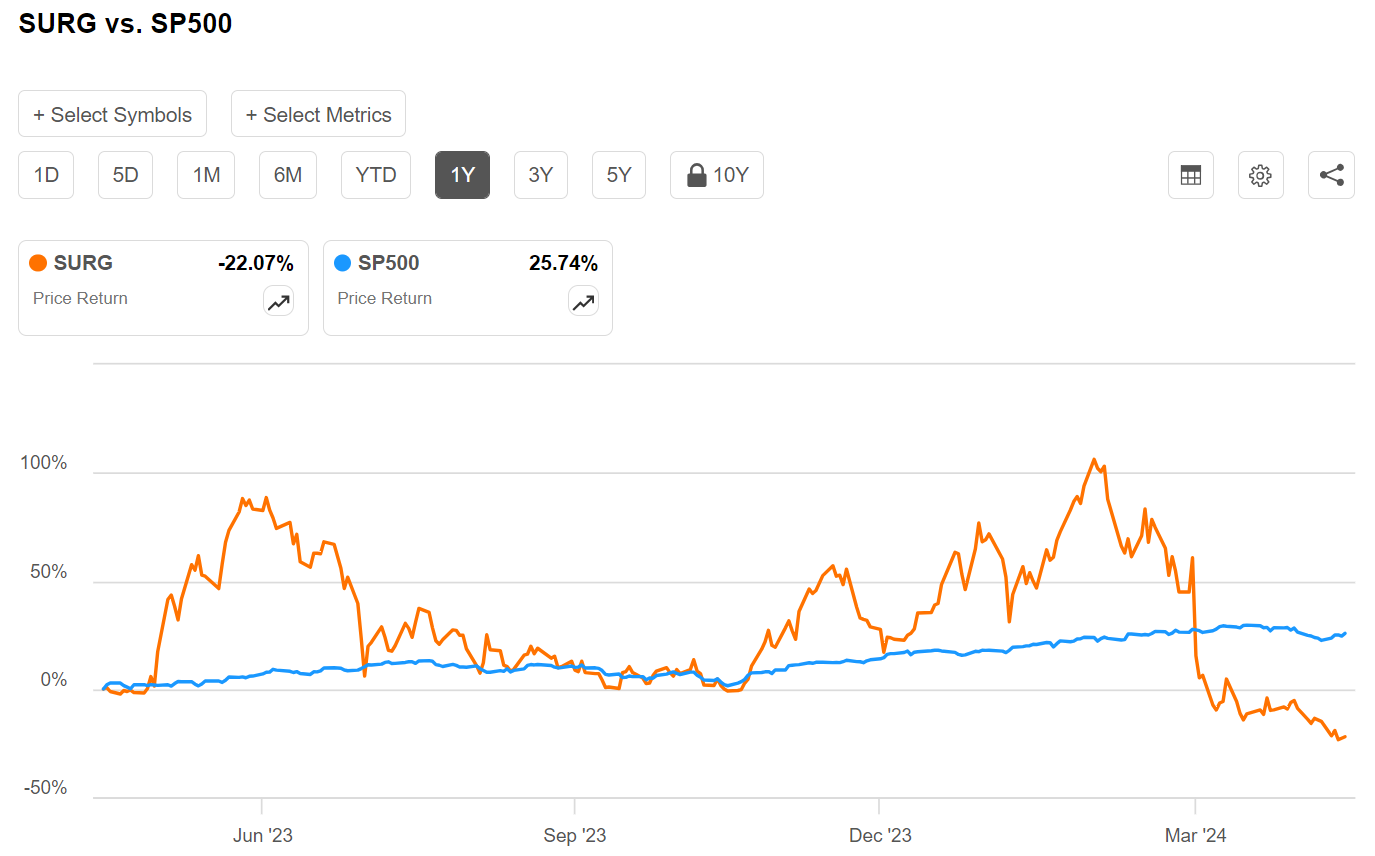Switch to the 1D time range
Screen dimensions: 1375x856
coord(46,175)
